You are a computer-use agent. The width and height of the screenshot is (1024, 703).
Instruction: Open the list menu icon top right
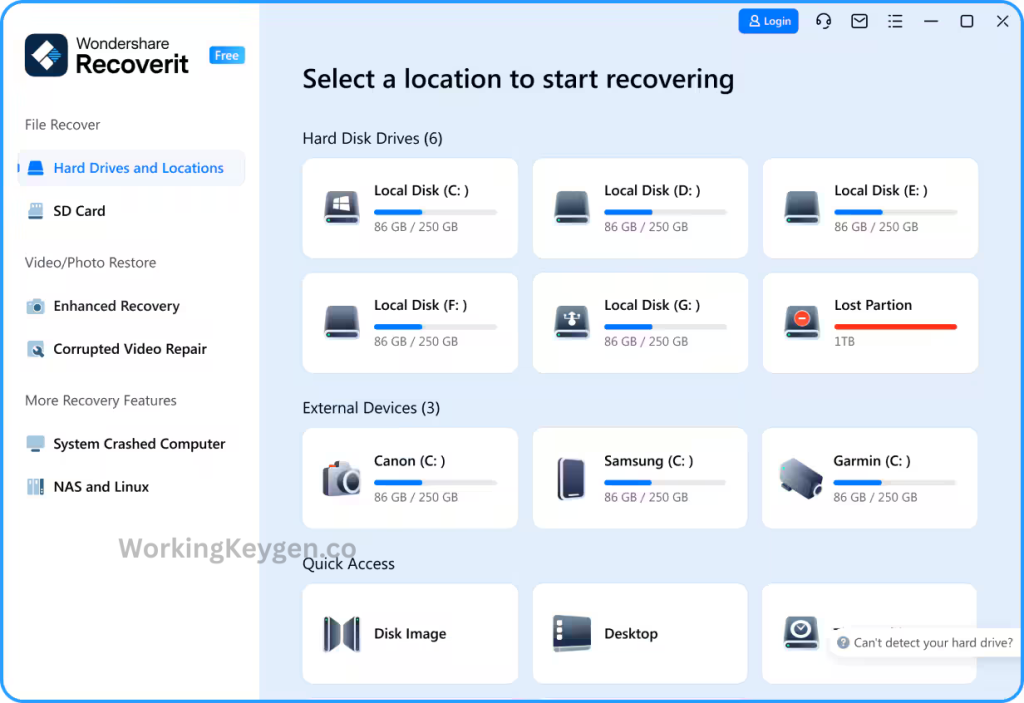tap(895, 21)
